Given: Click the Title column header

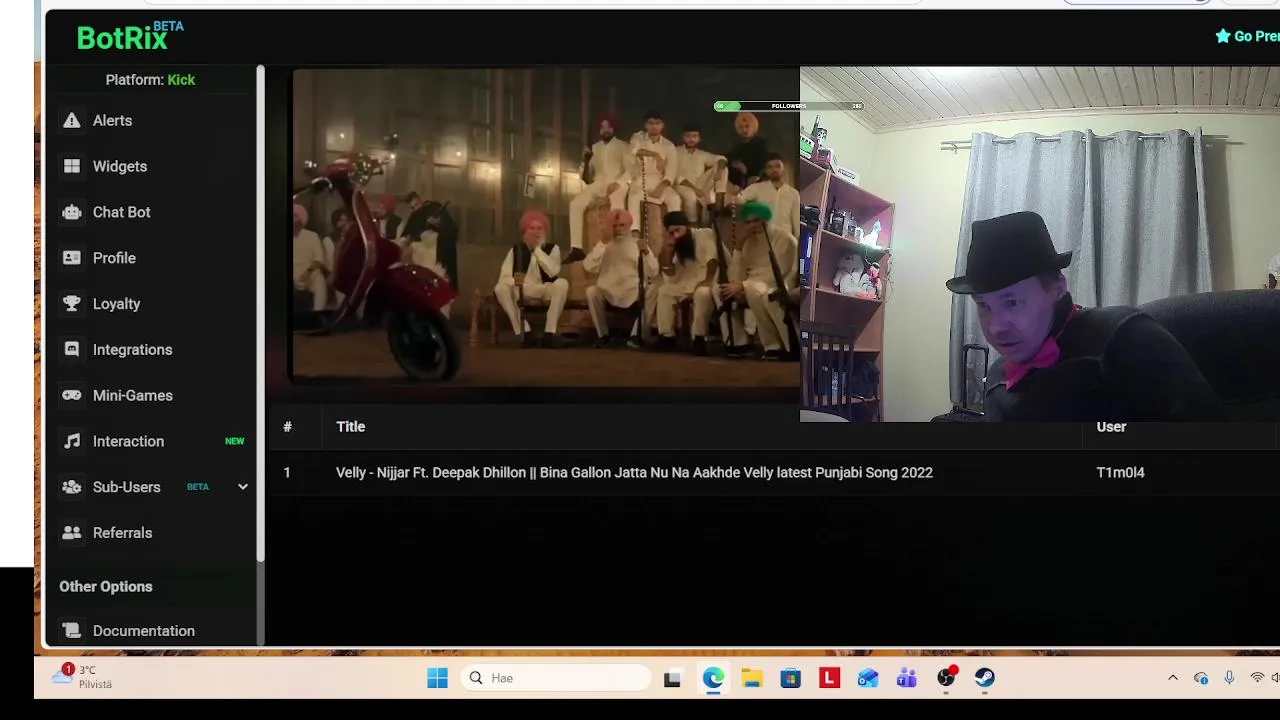Looking at the screenshot, I should point(350,427).
